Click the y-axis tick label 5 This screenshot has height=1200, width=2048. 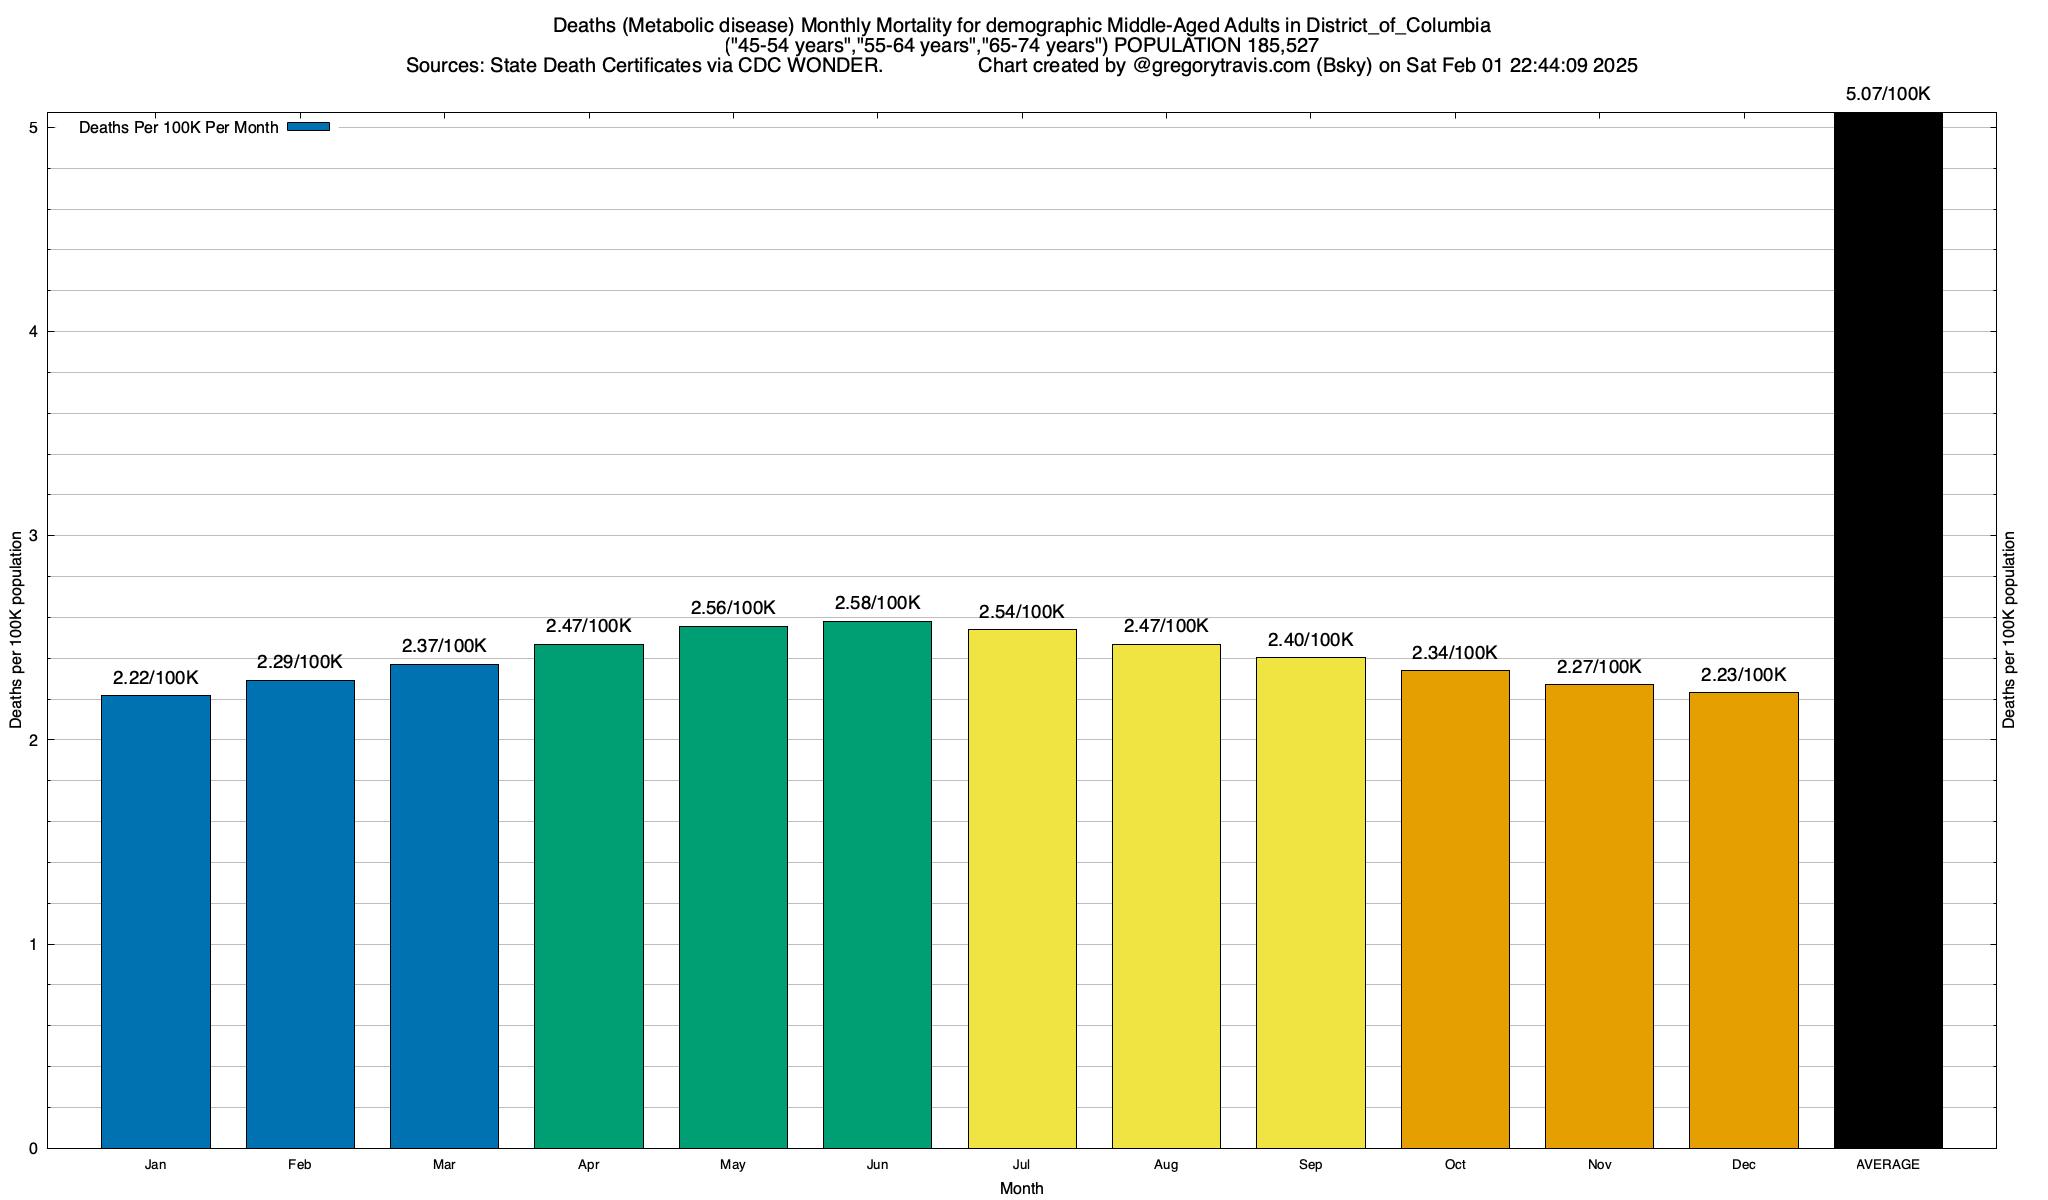point(33,128)
